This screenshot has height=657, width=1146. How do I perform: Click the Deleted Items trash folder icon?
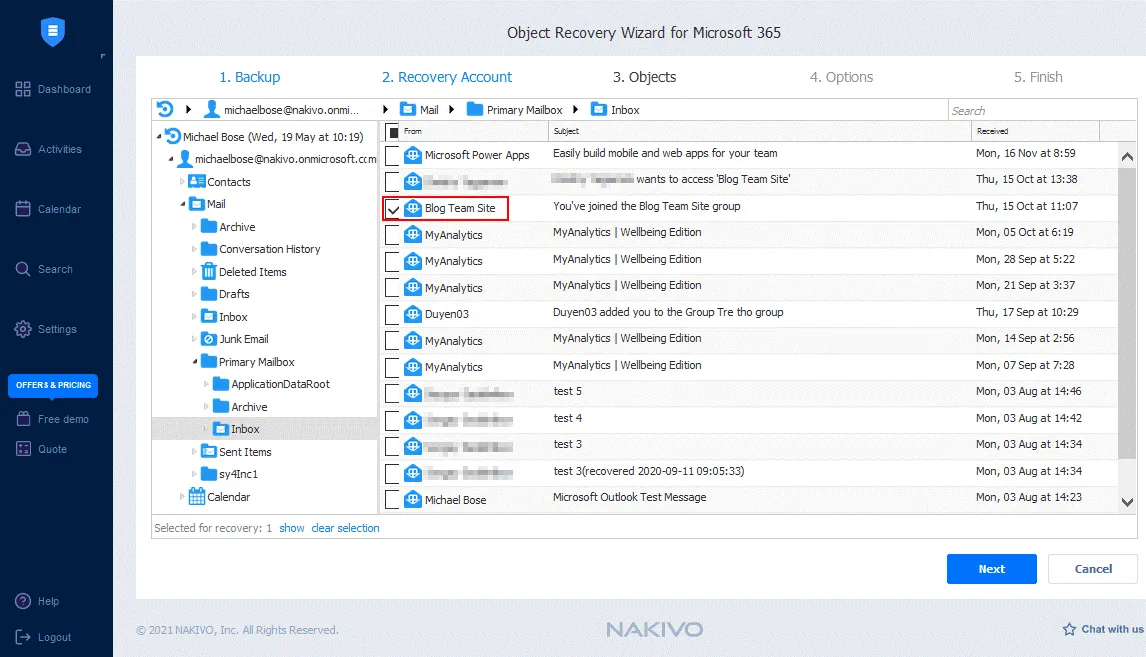(209, 272)
